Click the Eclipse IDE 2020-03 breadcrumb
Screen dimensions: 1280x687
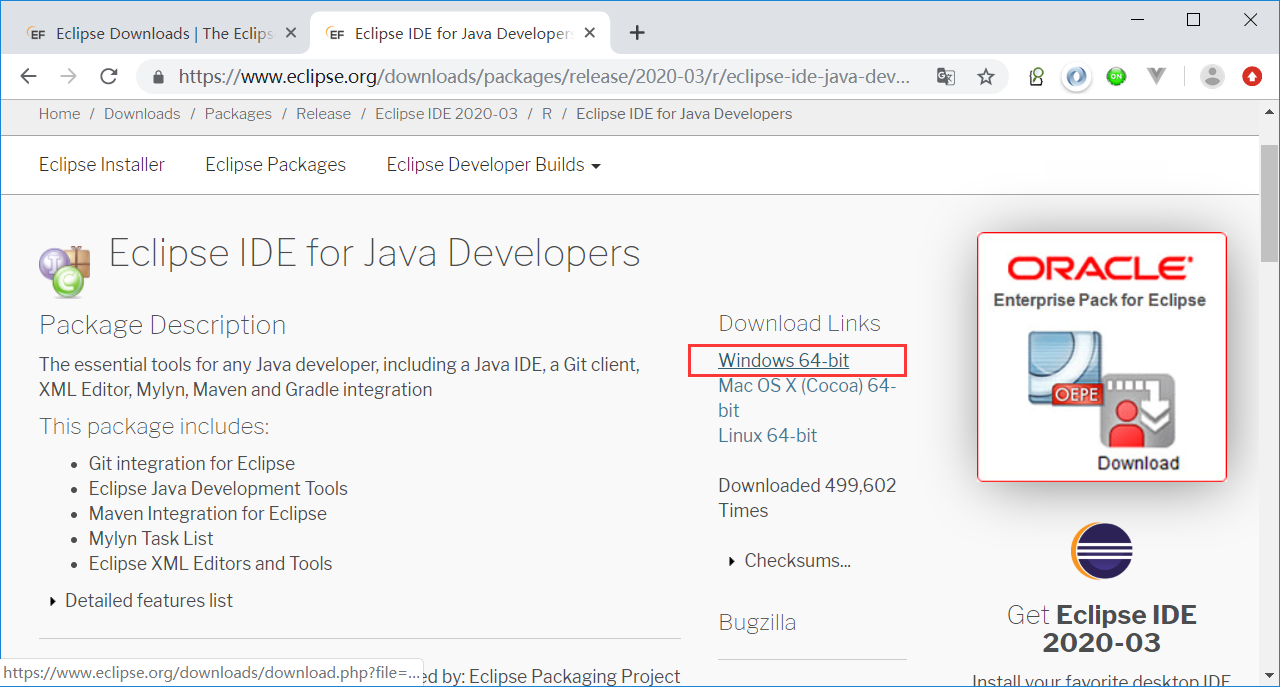(446, 114)
